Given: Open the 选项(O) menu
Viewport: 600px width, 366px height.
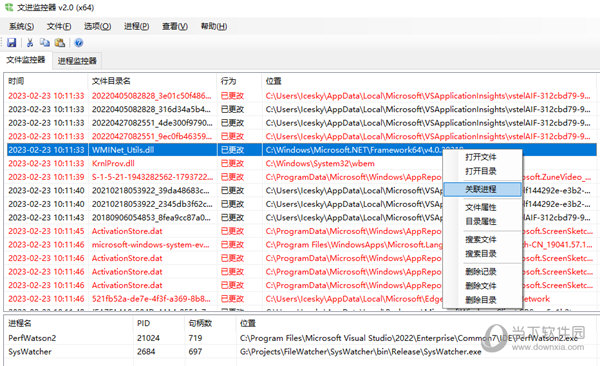Looking at the screenshot, I should click(x=98, y=26).
